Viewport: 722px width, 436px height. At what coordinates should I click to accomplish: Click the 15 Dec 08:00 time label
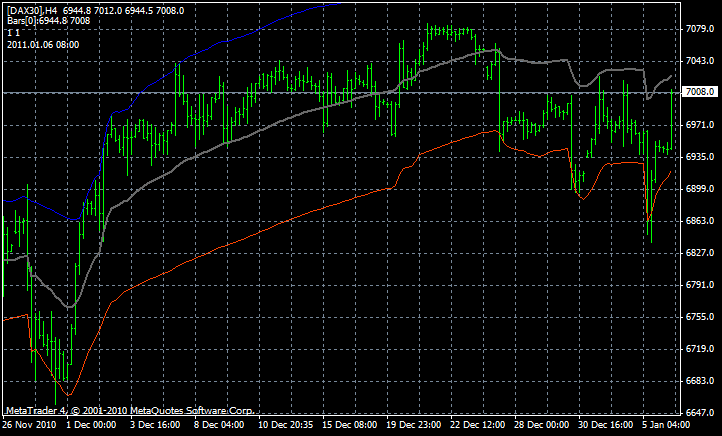coord(349,424)
